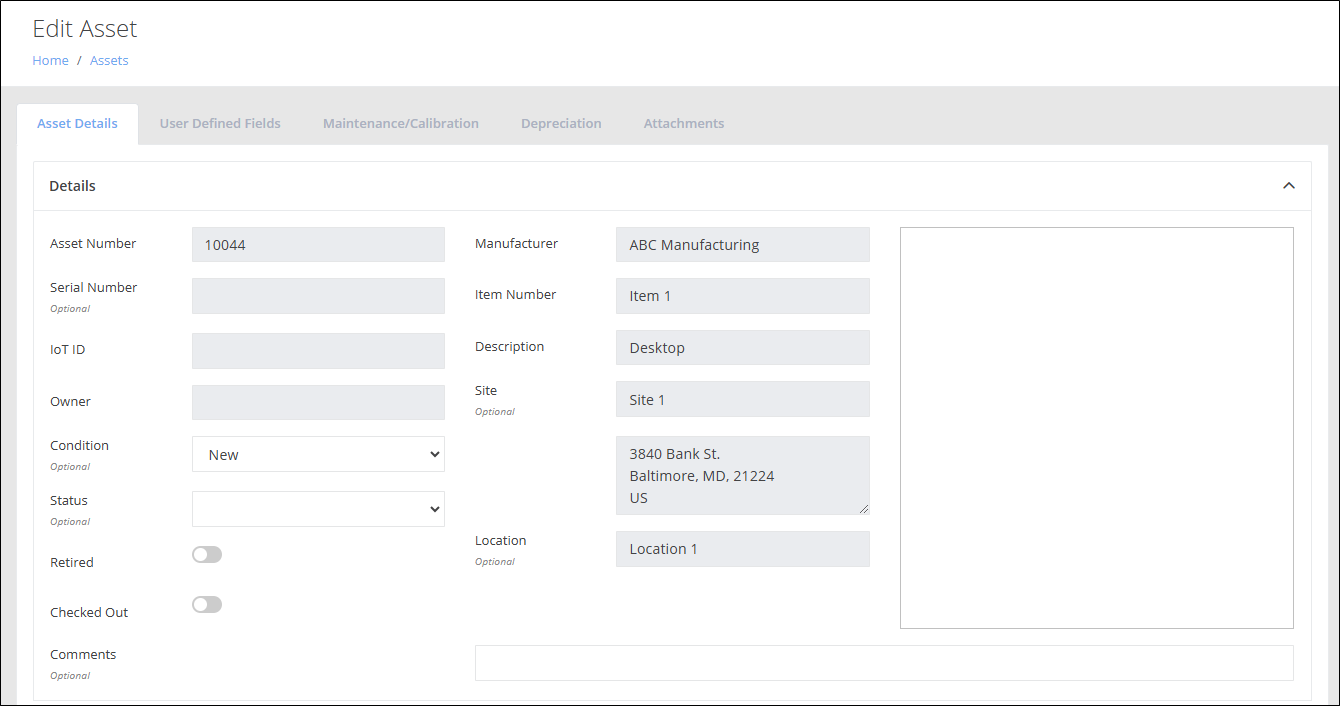Collapse the Details section chevron

pos(1289,186)
